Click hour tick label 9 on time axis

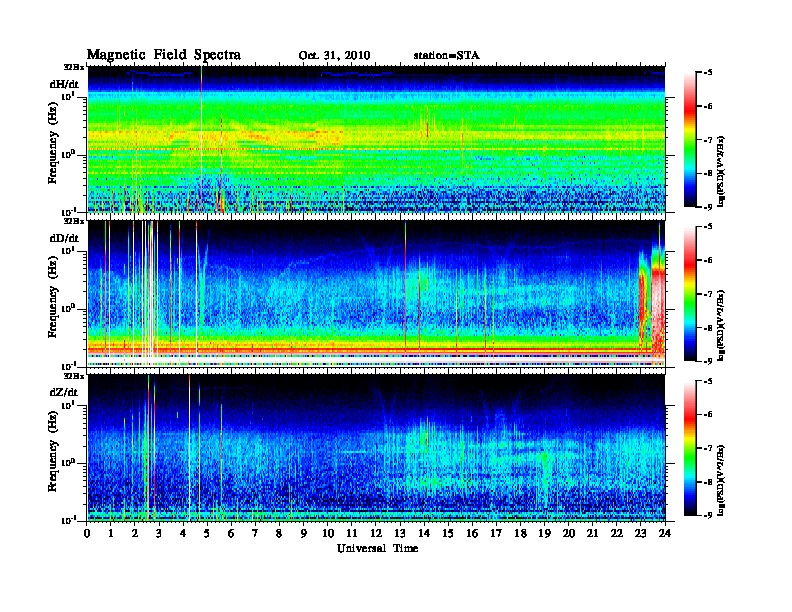click(x=304, y=533)
